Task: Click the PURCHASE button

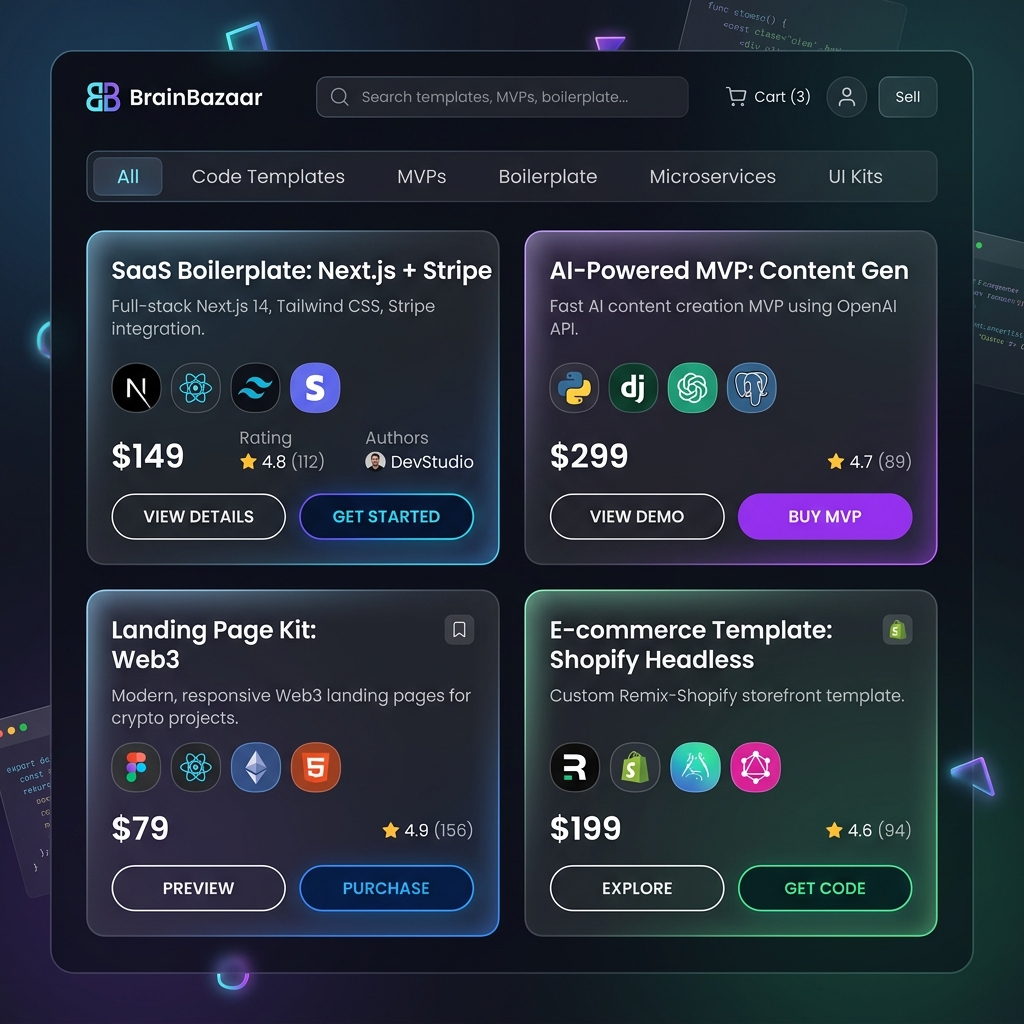Action: coord(386,888)
